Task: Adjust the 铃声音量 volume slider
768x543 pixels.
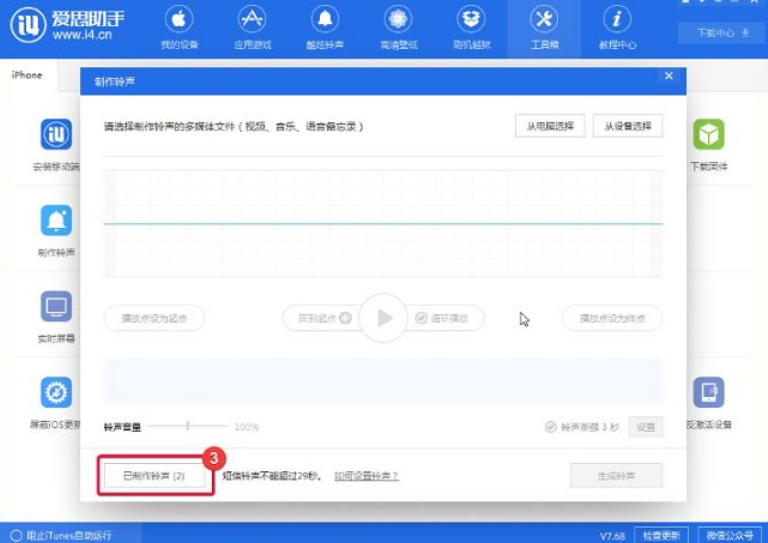Action: tap(188, 426)
